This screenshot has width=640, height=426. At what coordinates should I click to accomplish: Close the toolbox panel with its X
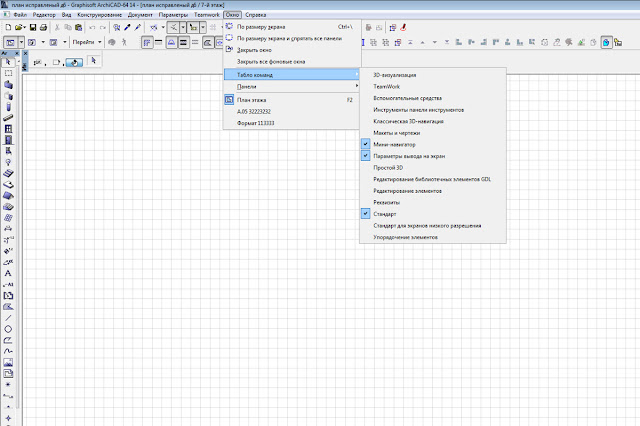pyautogui.click(x=17, y=53)
